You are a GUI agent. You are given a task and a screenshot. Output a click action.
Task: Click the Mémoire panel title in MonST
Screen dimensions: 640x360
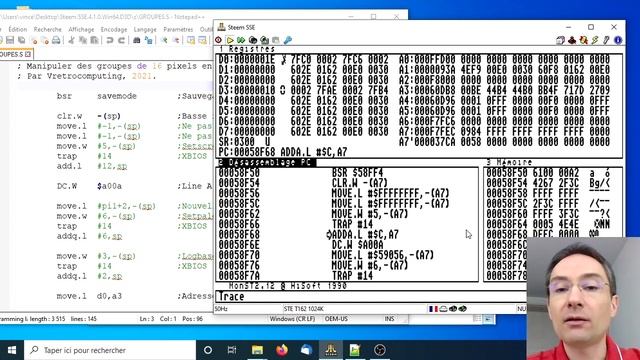pyautogui.click(x=509, y=162)
